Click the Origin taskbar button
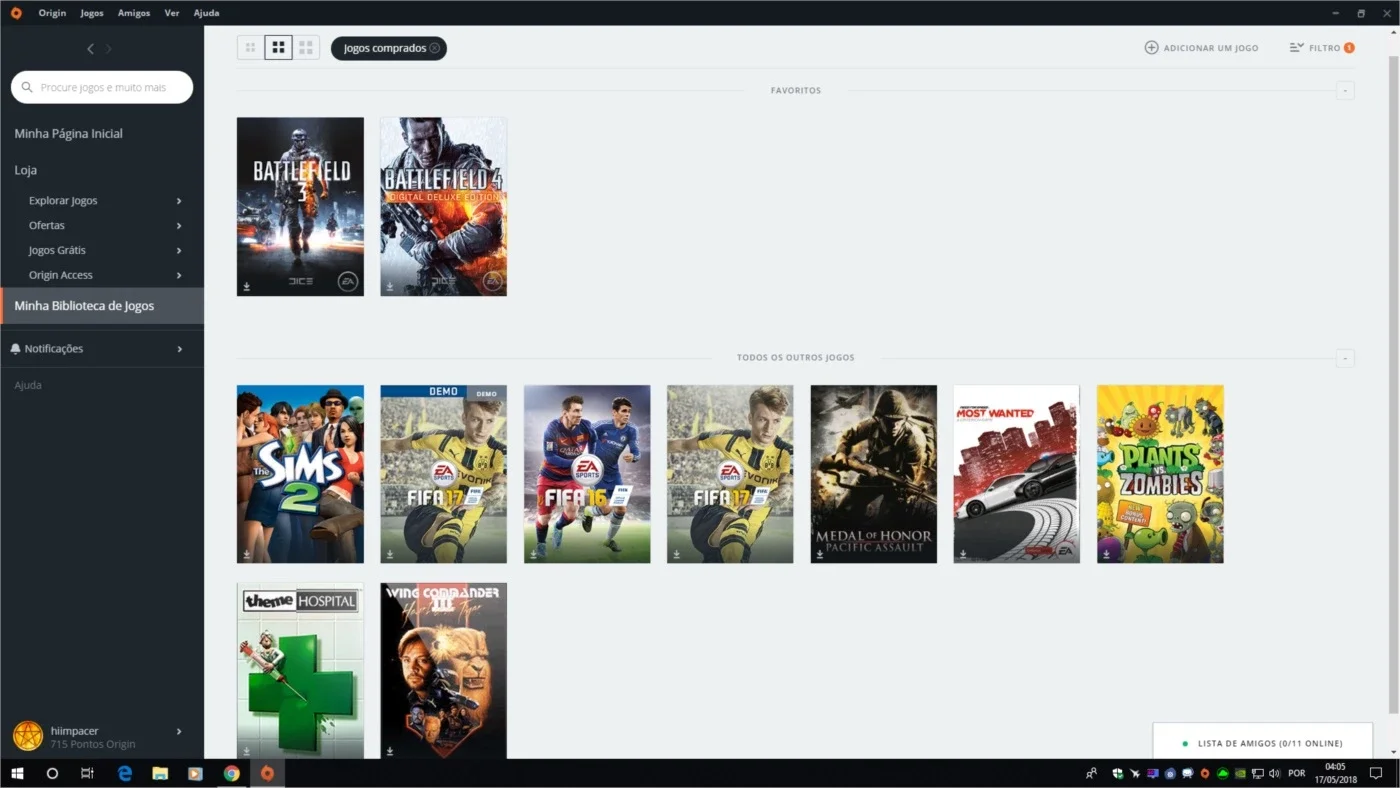The width and height of the screenshot is (1400, 788). (267, 773)
